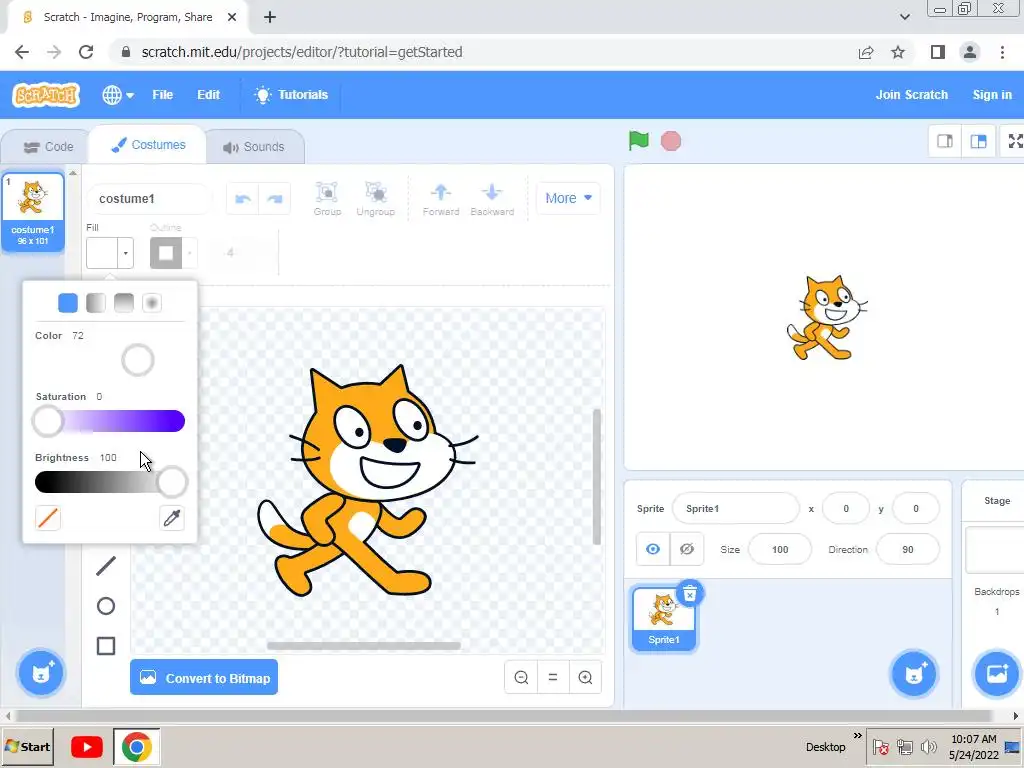
Task: Show the sprite with eye icon
Action: point(652,549)
